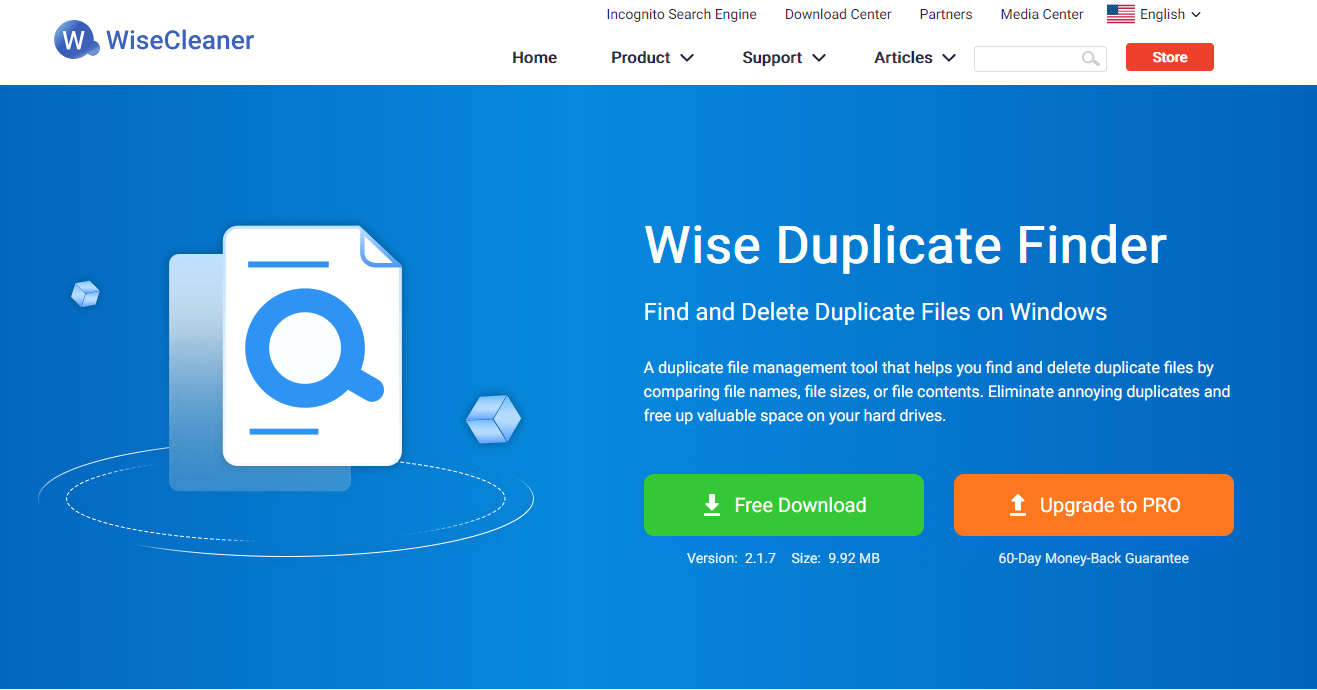Open the Partners link

tap(946, 14)
